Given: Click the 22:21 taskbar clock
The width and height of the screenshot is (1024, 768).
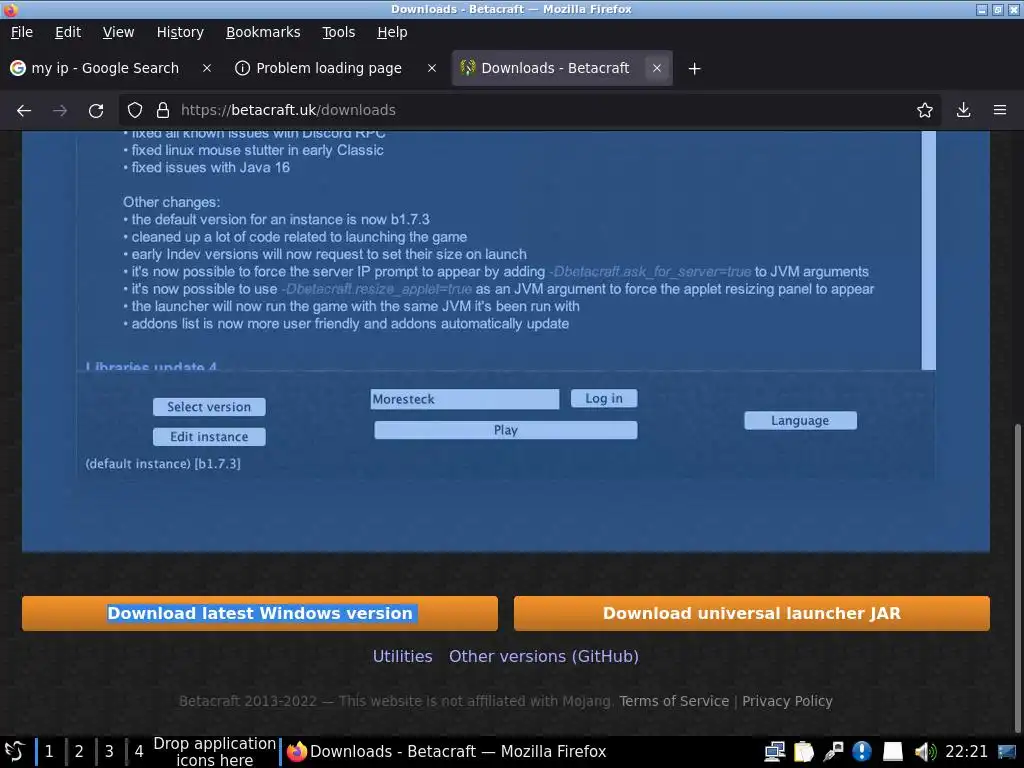Looking at the screenshot, I should pos(967,752).
